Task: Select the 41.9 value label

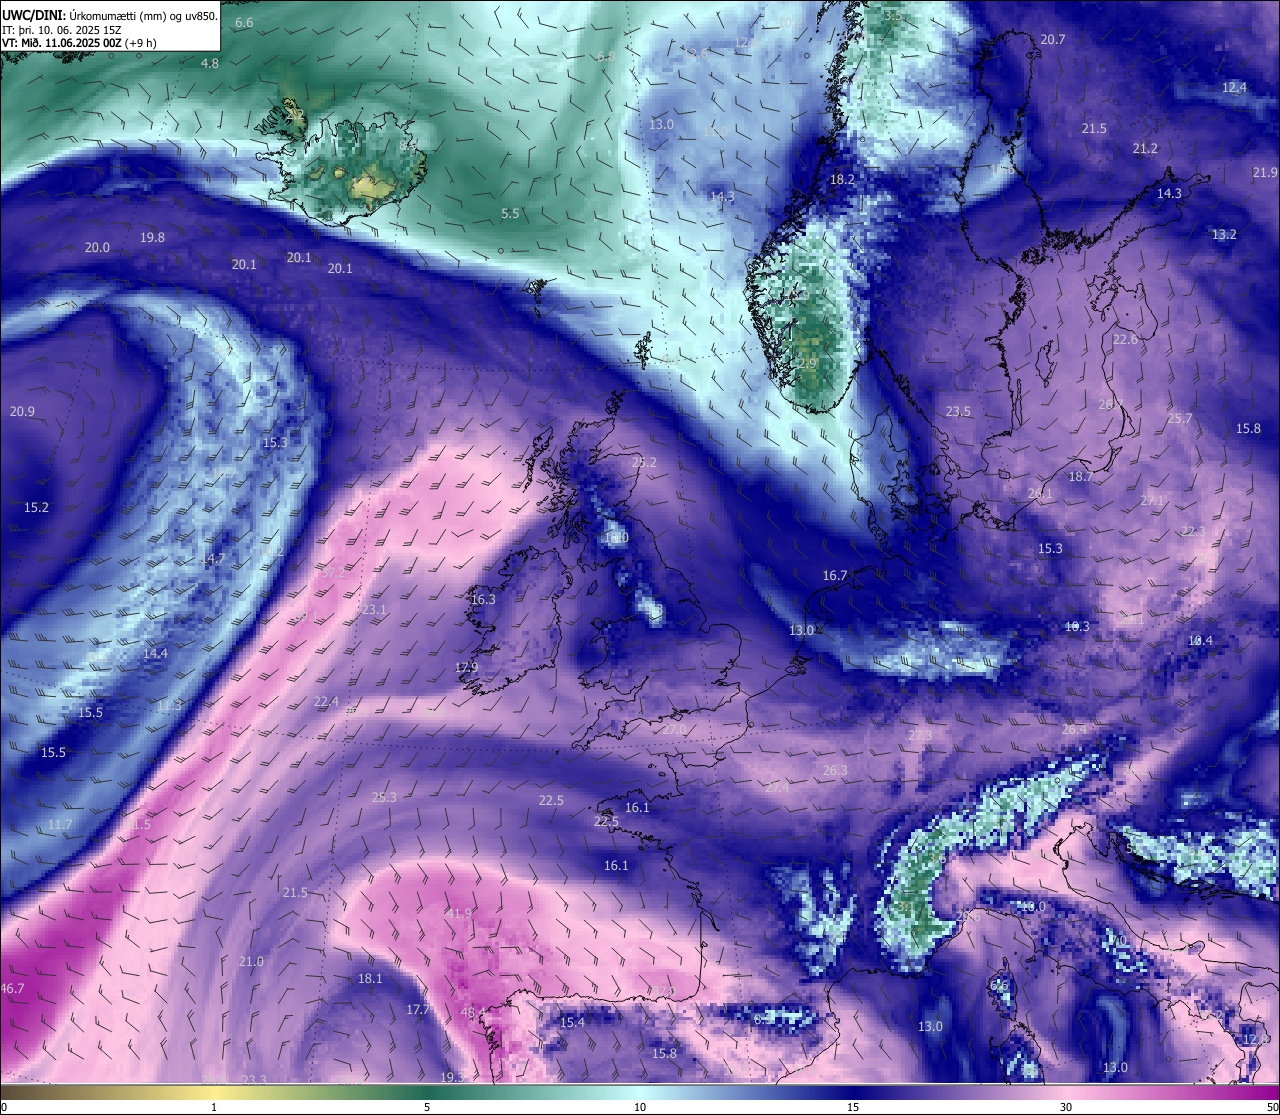Action: click(x=458, y=913)
